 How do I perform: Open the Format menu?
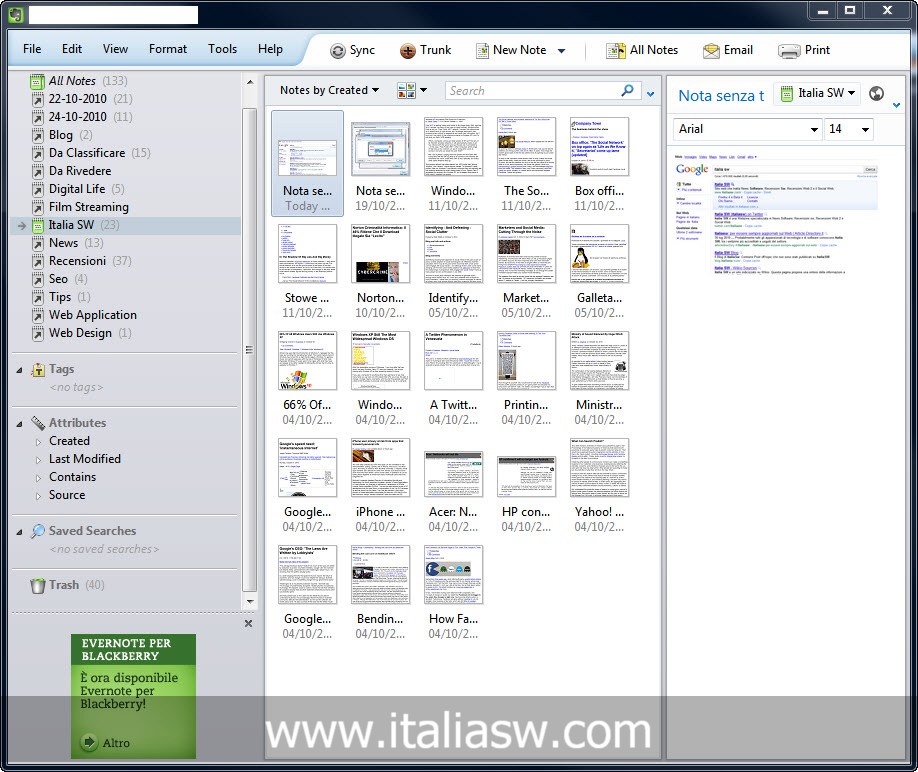click(x=167, y=49)
